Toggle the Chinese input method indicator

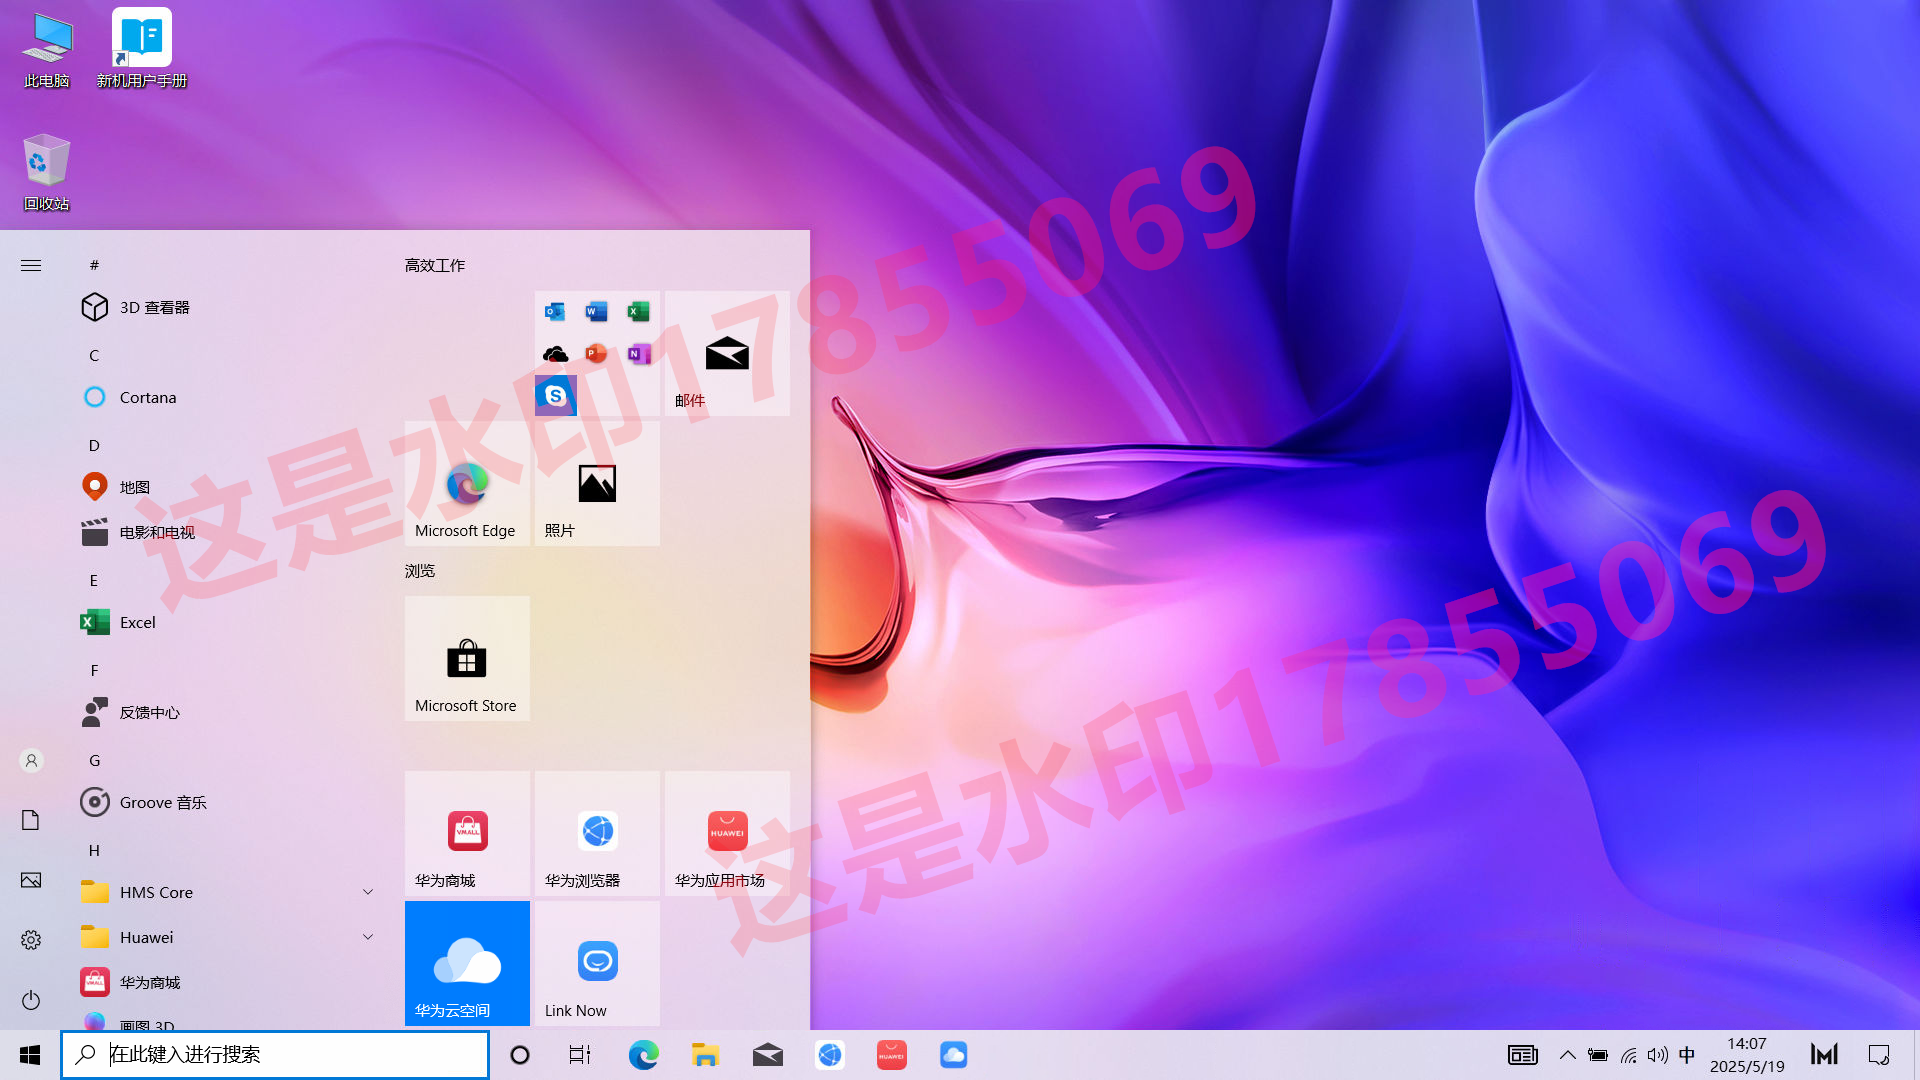[x=1687, y=1055]
